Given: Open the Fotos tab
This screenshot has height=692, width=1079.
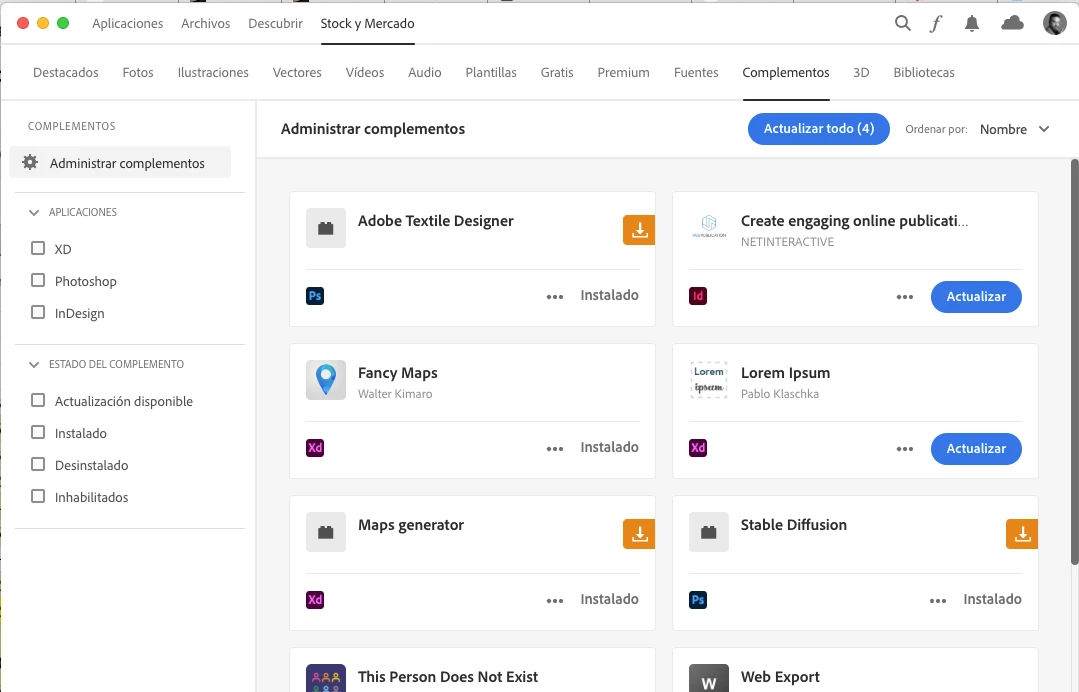Looking at the screenshot, I should (x=138, y=72).
